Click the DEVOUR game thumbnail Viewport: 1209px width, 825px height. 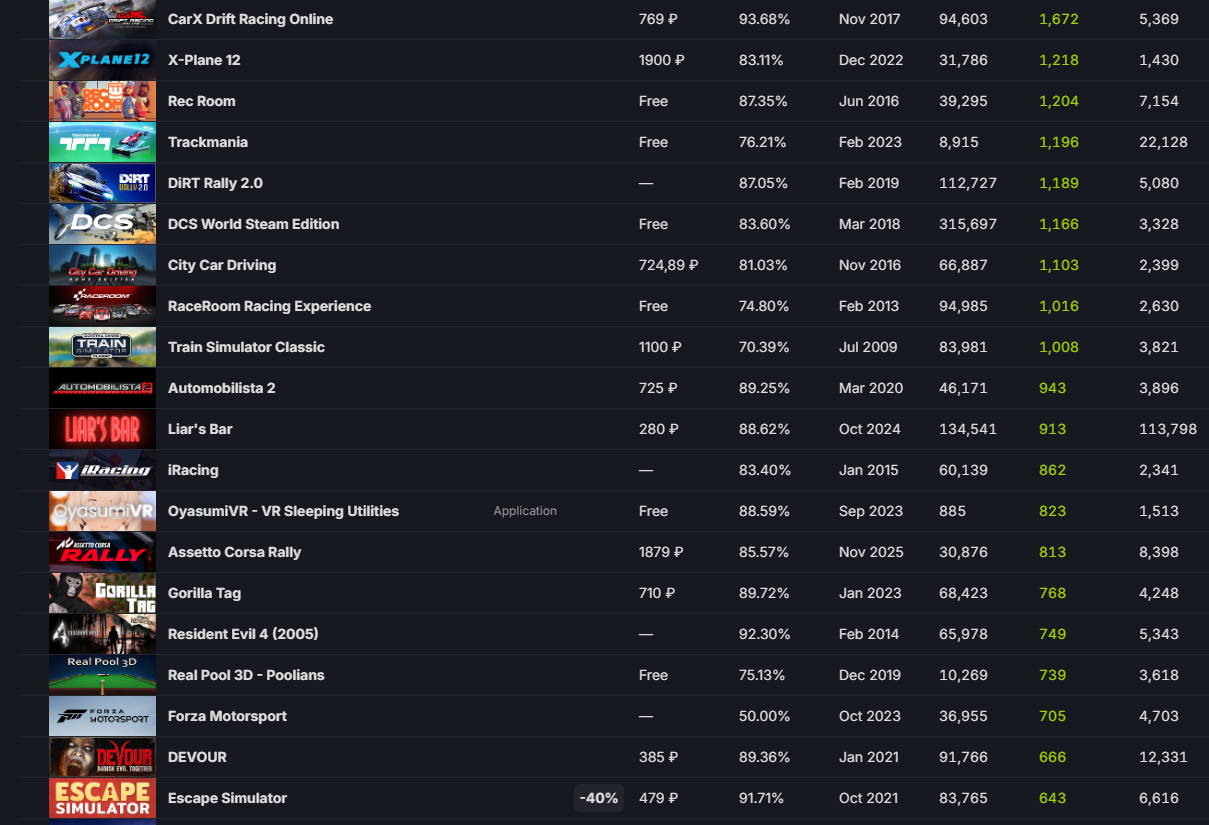102,757
